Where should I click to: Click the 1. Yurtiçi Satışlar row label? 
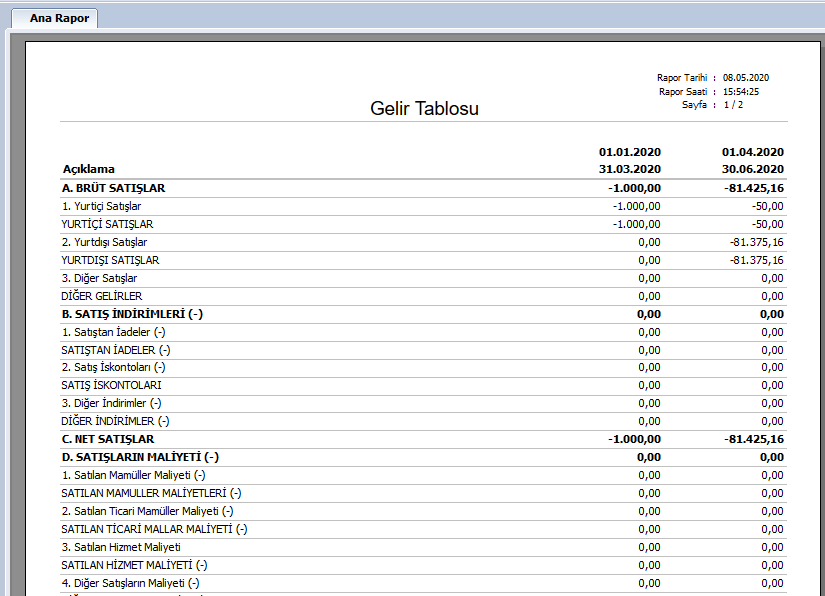click(x=101, y=206)
